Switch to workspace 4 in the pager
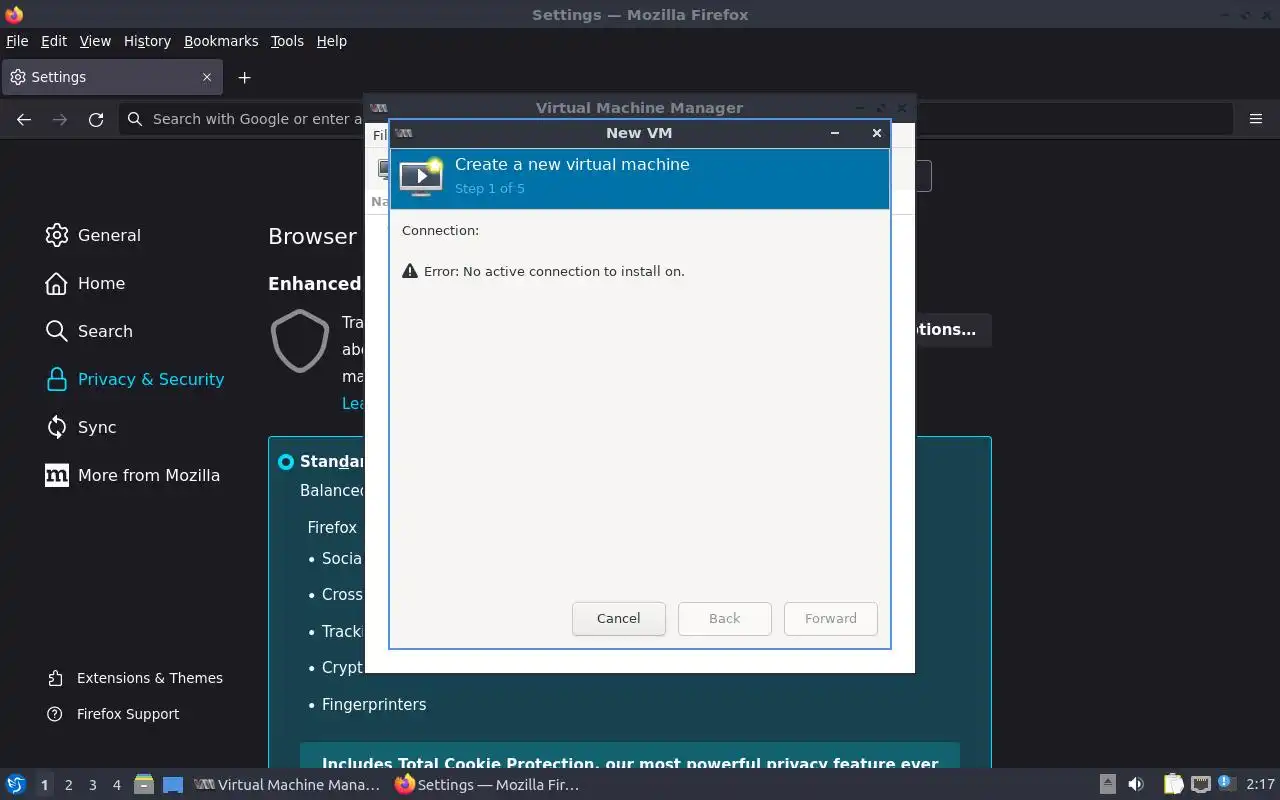The height and width of the screenshot is (800, 1280). coord(116,785)
